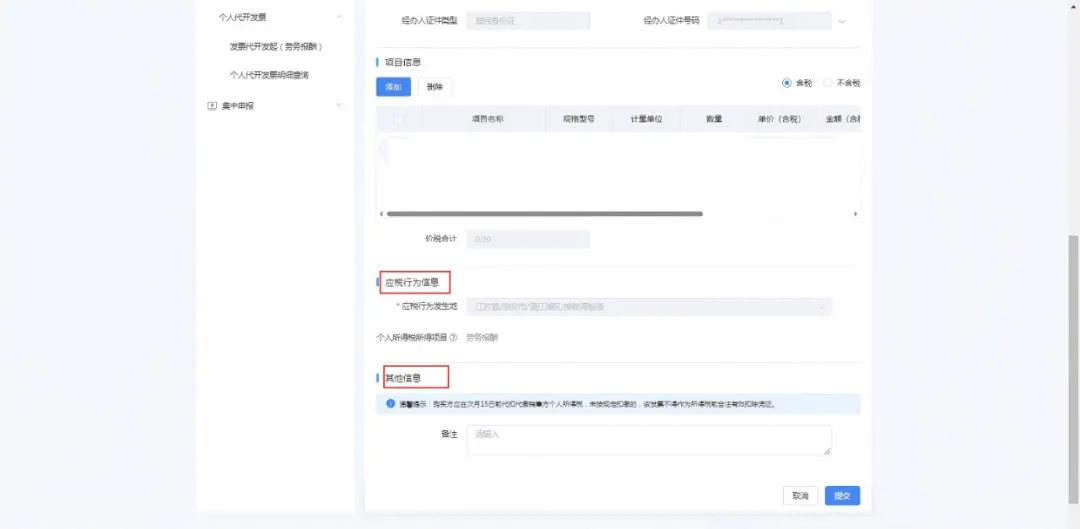Viewport: 1080px width, 529px height.
Task: Click the 取消 button
Action: click(800, 495)
